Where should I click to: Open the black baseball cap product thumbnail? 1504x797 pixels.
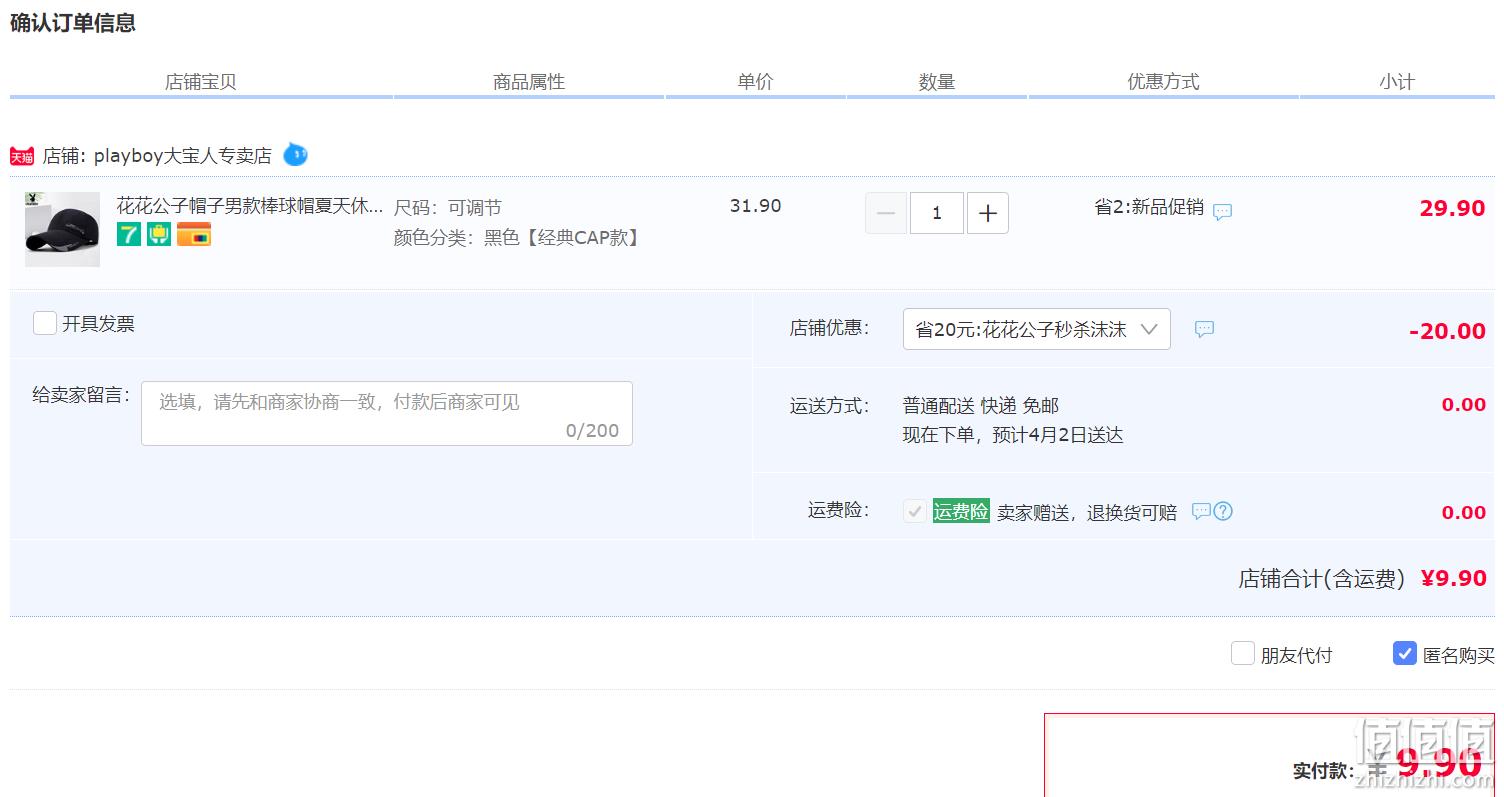click(x=62, y=229)
